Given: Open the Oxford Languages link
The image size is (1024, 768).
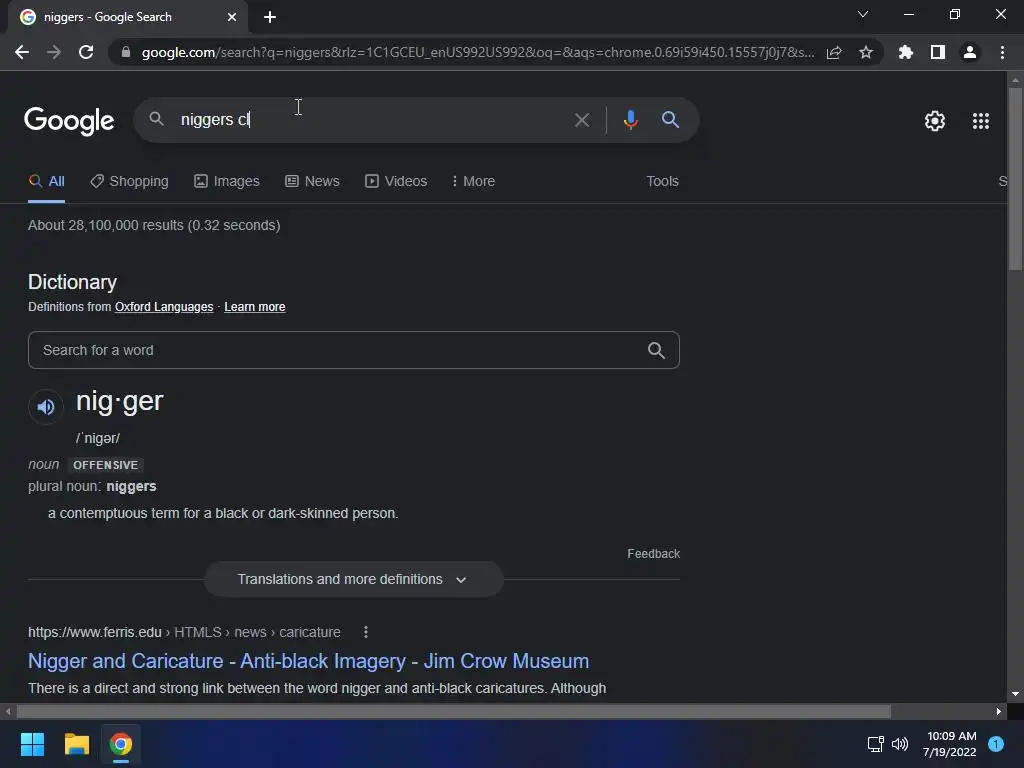Looking at the screenshot, I should [164, 307].
